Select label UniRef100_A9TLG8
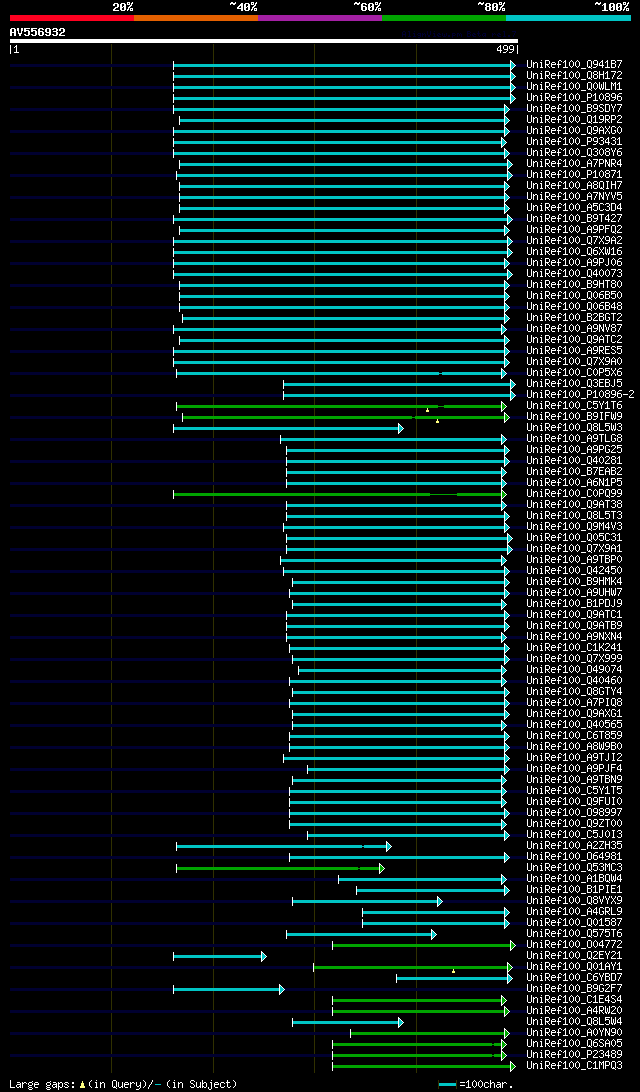640x1092 pixels. coord(575,439)
